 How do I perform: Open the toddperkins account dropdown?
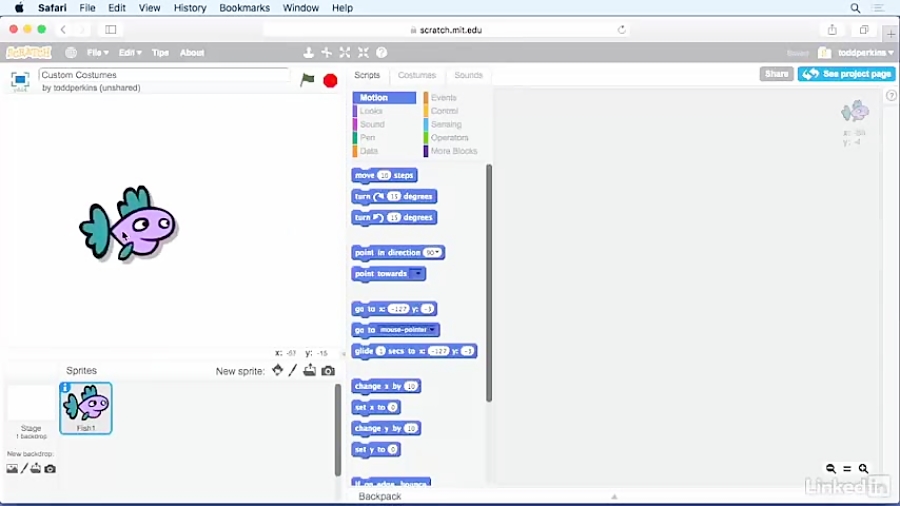tap(865, 53)
